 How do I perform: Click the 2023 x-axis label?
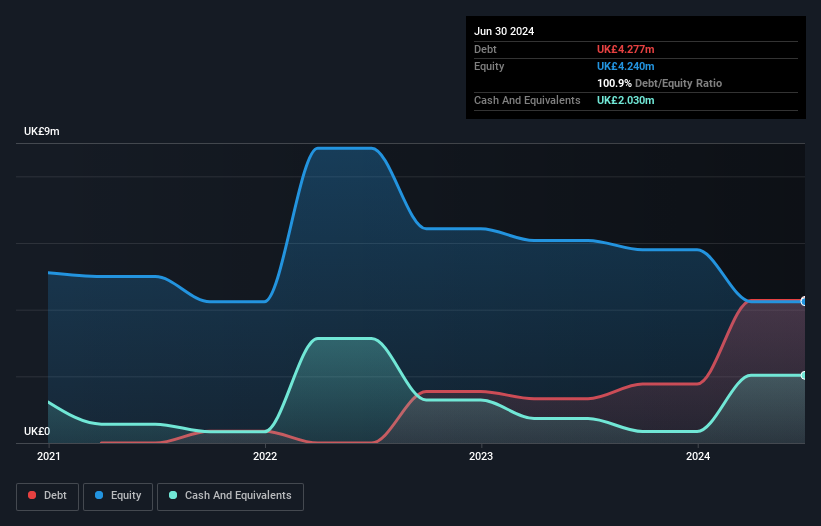pos(481,456)
